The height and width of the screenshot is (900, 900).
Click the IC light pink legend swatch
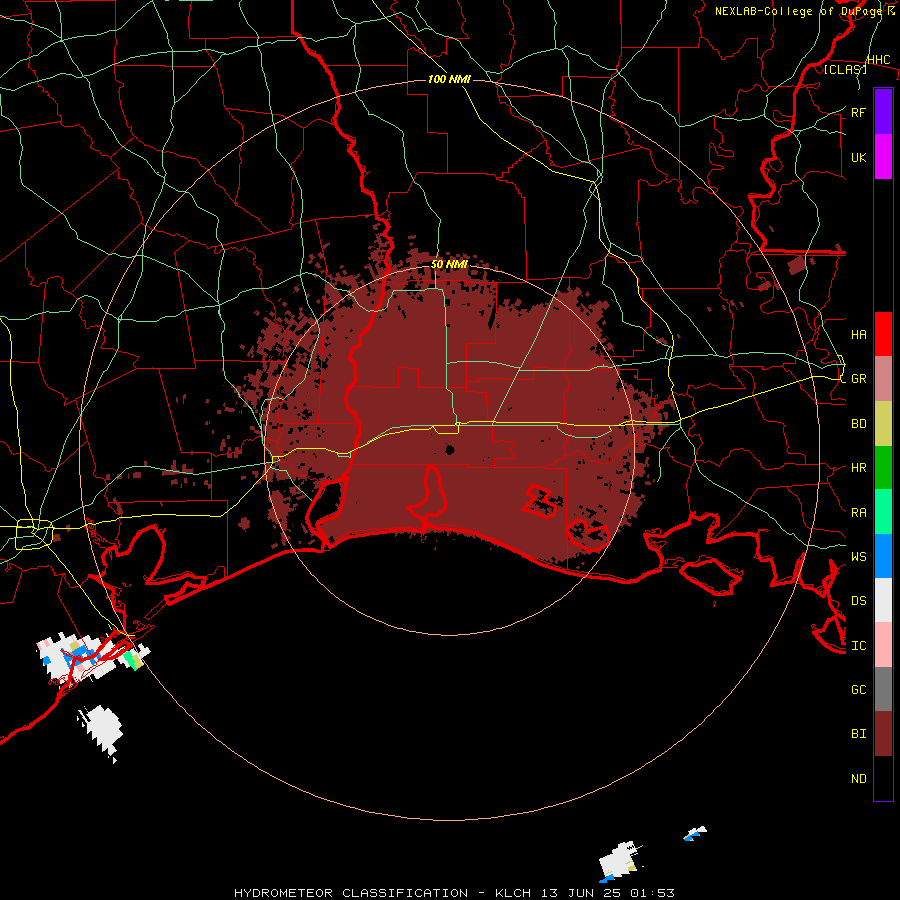coord(883,645)
